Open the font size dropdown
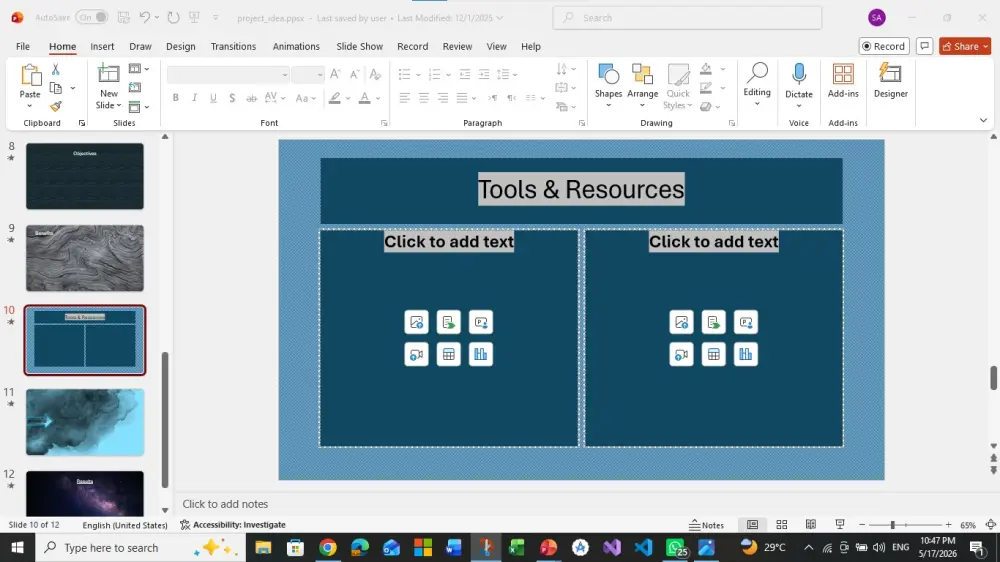 [320, 75]
